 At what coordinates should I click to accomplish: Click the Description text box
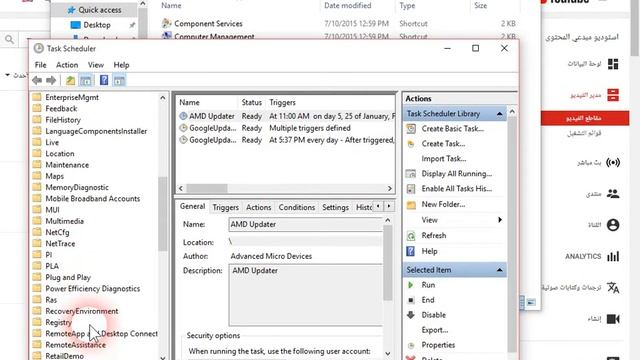[x=305, y=295]
